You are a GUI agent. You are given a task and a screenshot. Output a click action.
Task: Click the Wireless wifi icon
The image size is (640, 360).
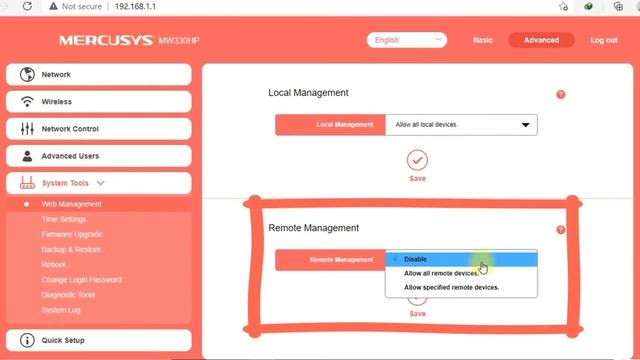(x=27, y=102)
